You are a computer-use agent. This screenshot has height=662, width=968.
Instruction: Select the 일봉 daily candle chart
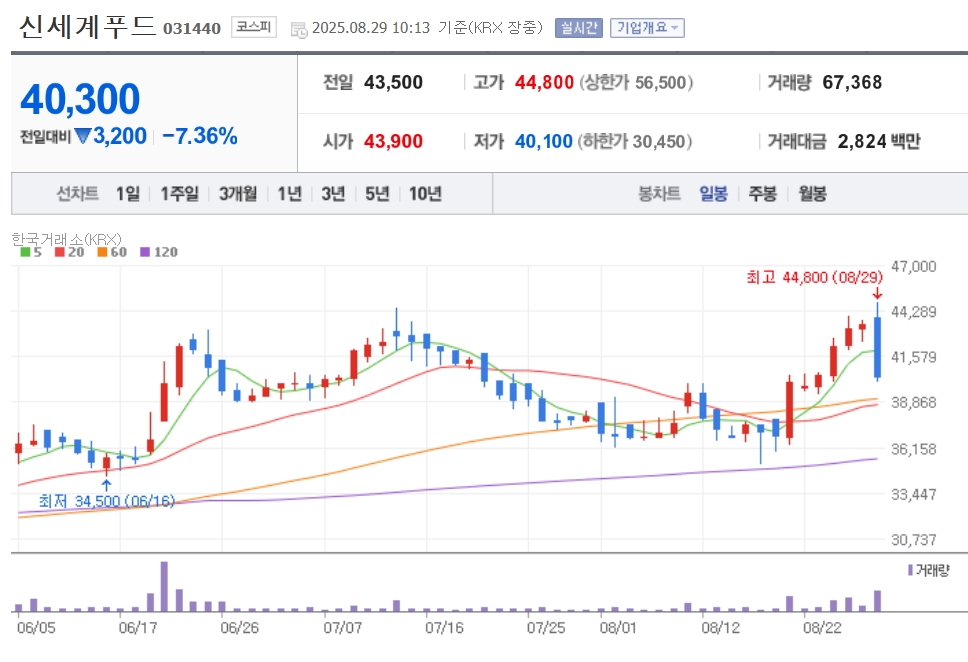click(x=714, y=194)
